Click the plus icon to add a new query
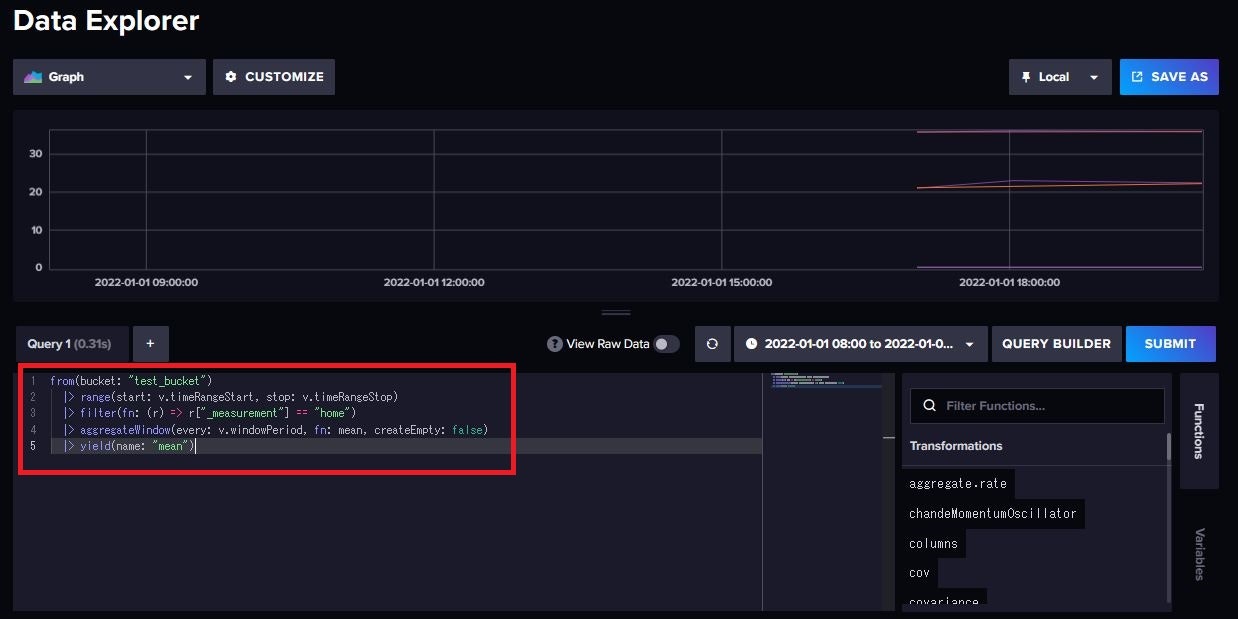This screenshot has width=1238, height=619. coord(150,343)
